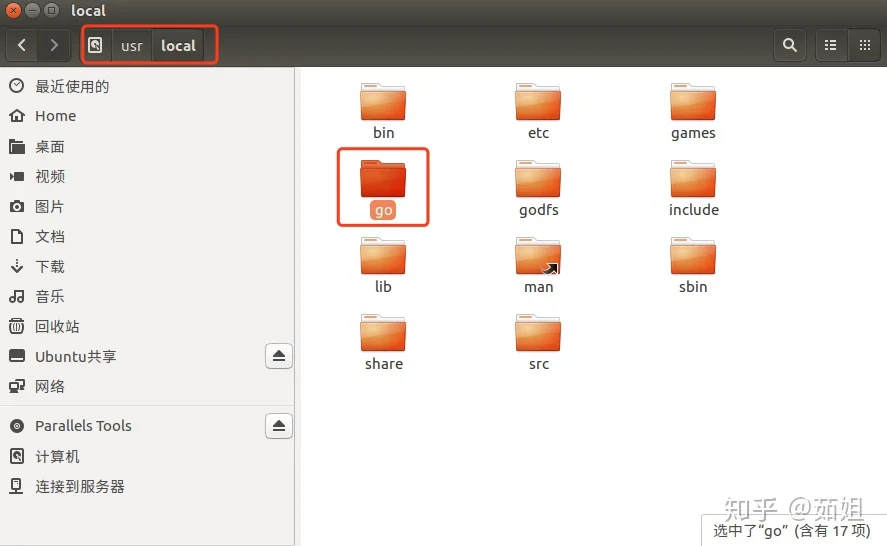This screenshot has width=887, height=546.
Task: Open 图片 in the sidebar
Action: coord(147,207)
